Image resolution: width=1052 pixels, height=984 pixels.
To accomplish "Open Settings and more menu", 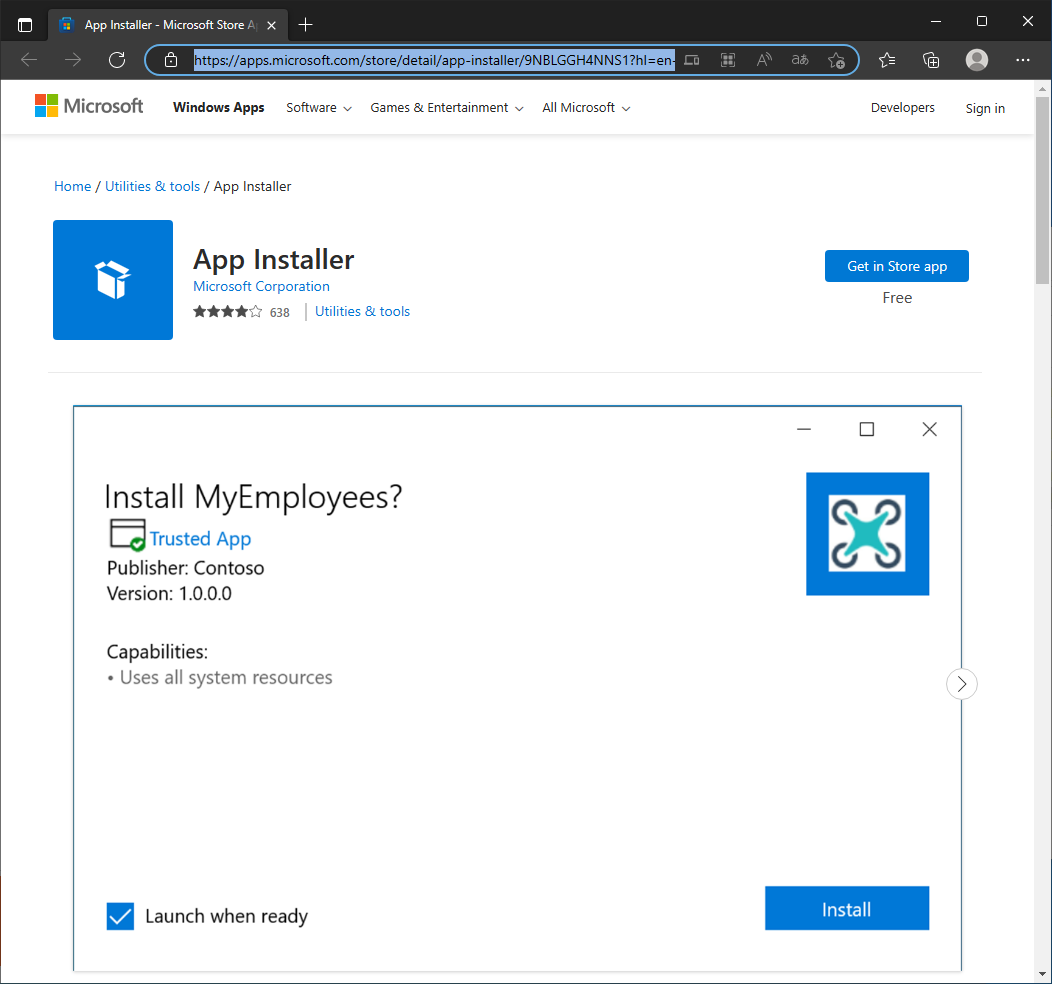I will (1022, 60).
